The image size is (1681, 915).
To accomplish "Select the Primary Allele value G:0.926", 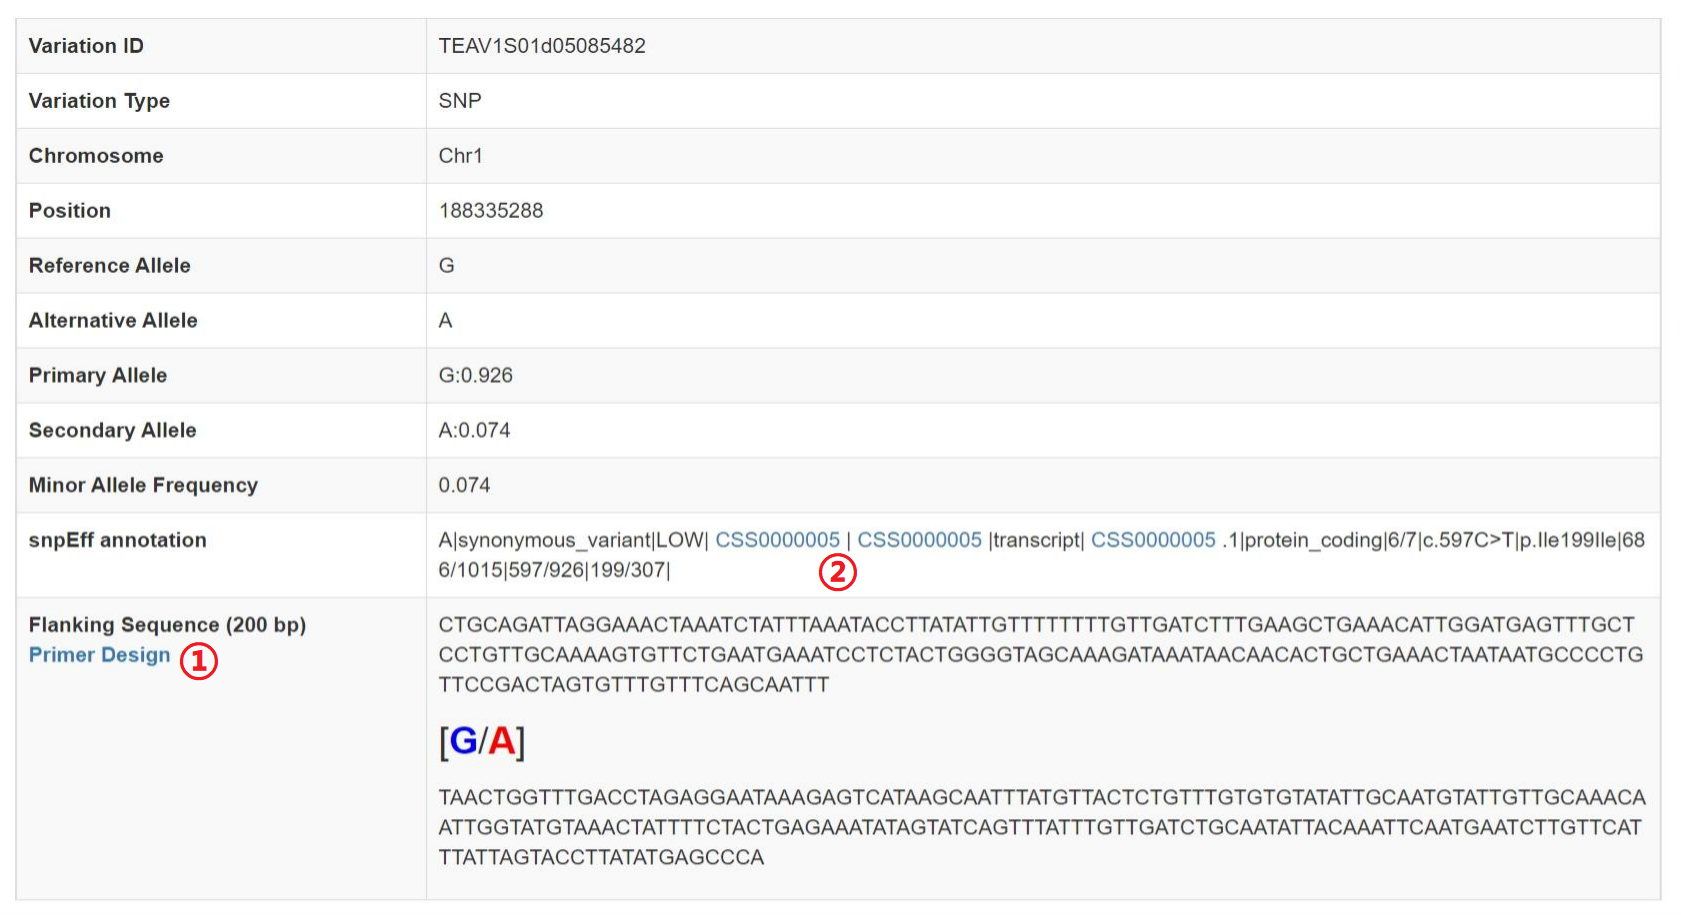I will point(475,376).
